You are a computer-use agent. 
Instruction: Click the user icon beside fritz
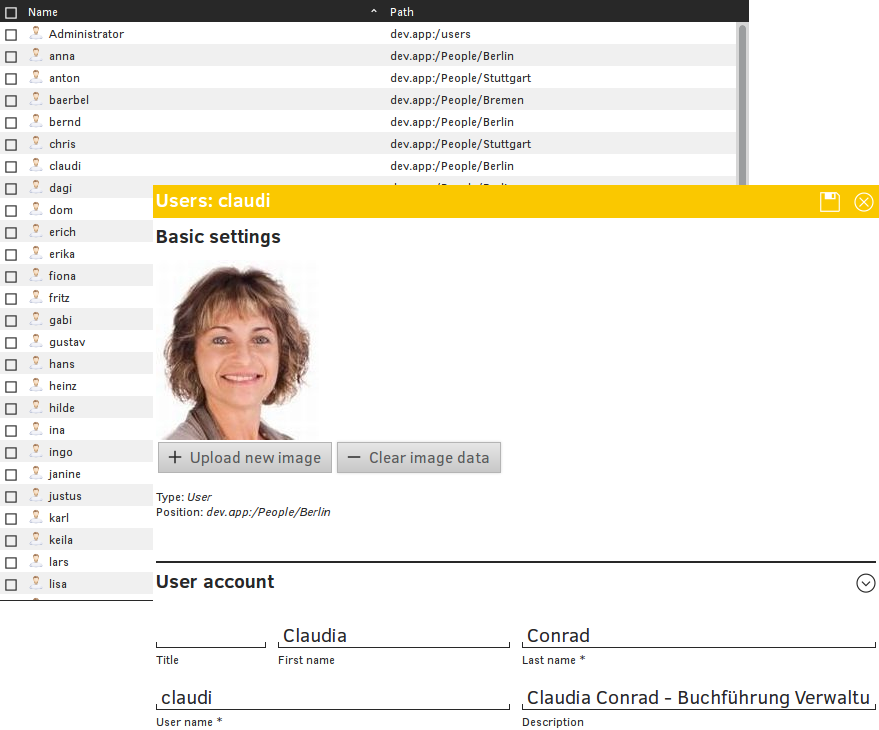(x=36, y=298)
